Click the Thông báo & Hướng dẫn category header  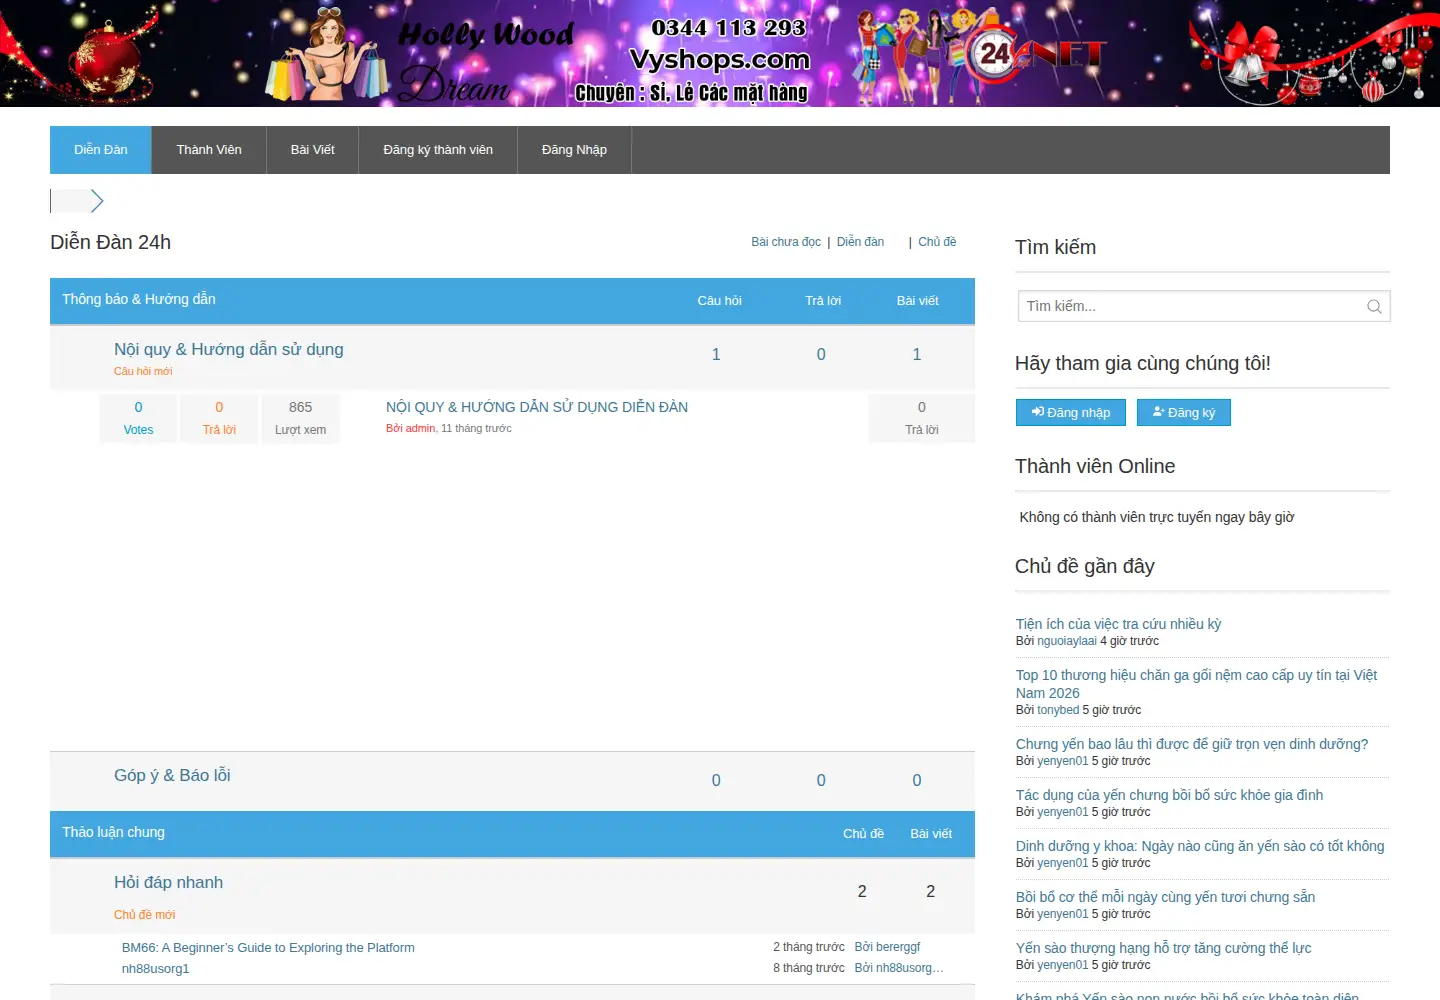139,299
